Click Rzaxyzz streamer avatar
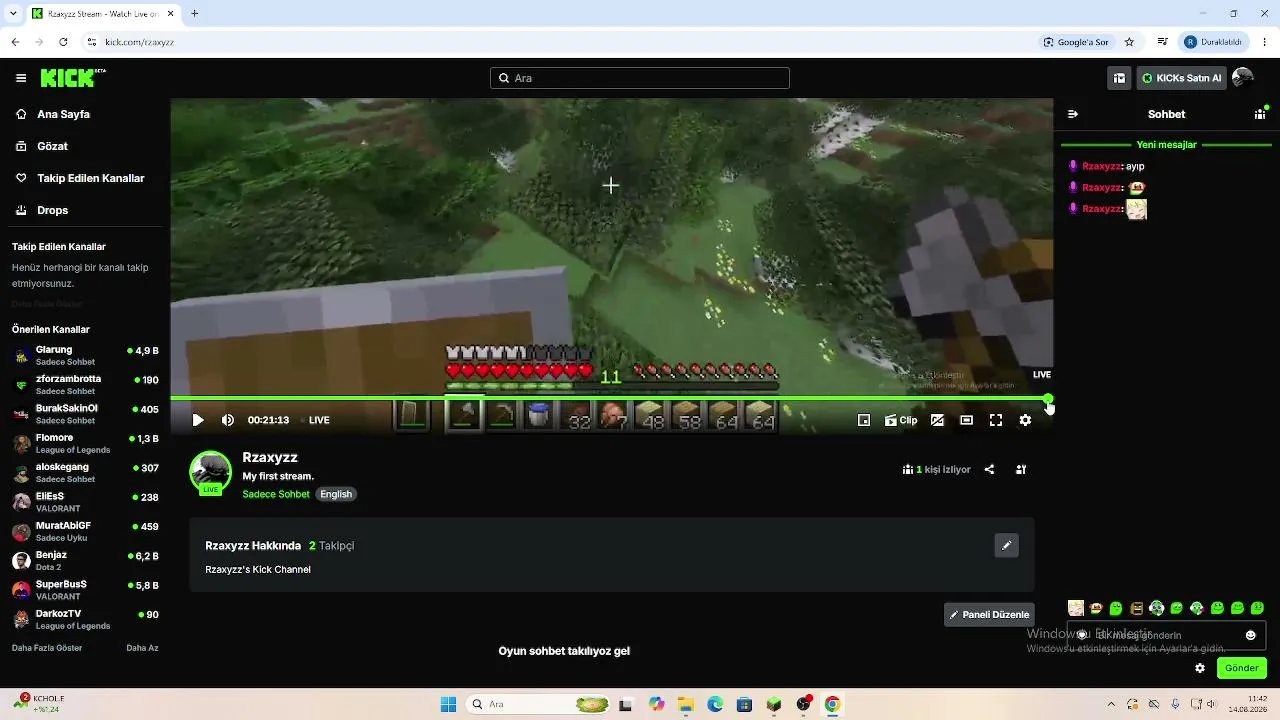This screenshot has height=720, width=1280. (x=210, y=472)
